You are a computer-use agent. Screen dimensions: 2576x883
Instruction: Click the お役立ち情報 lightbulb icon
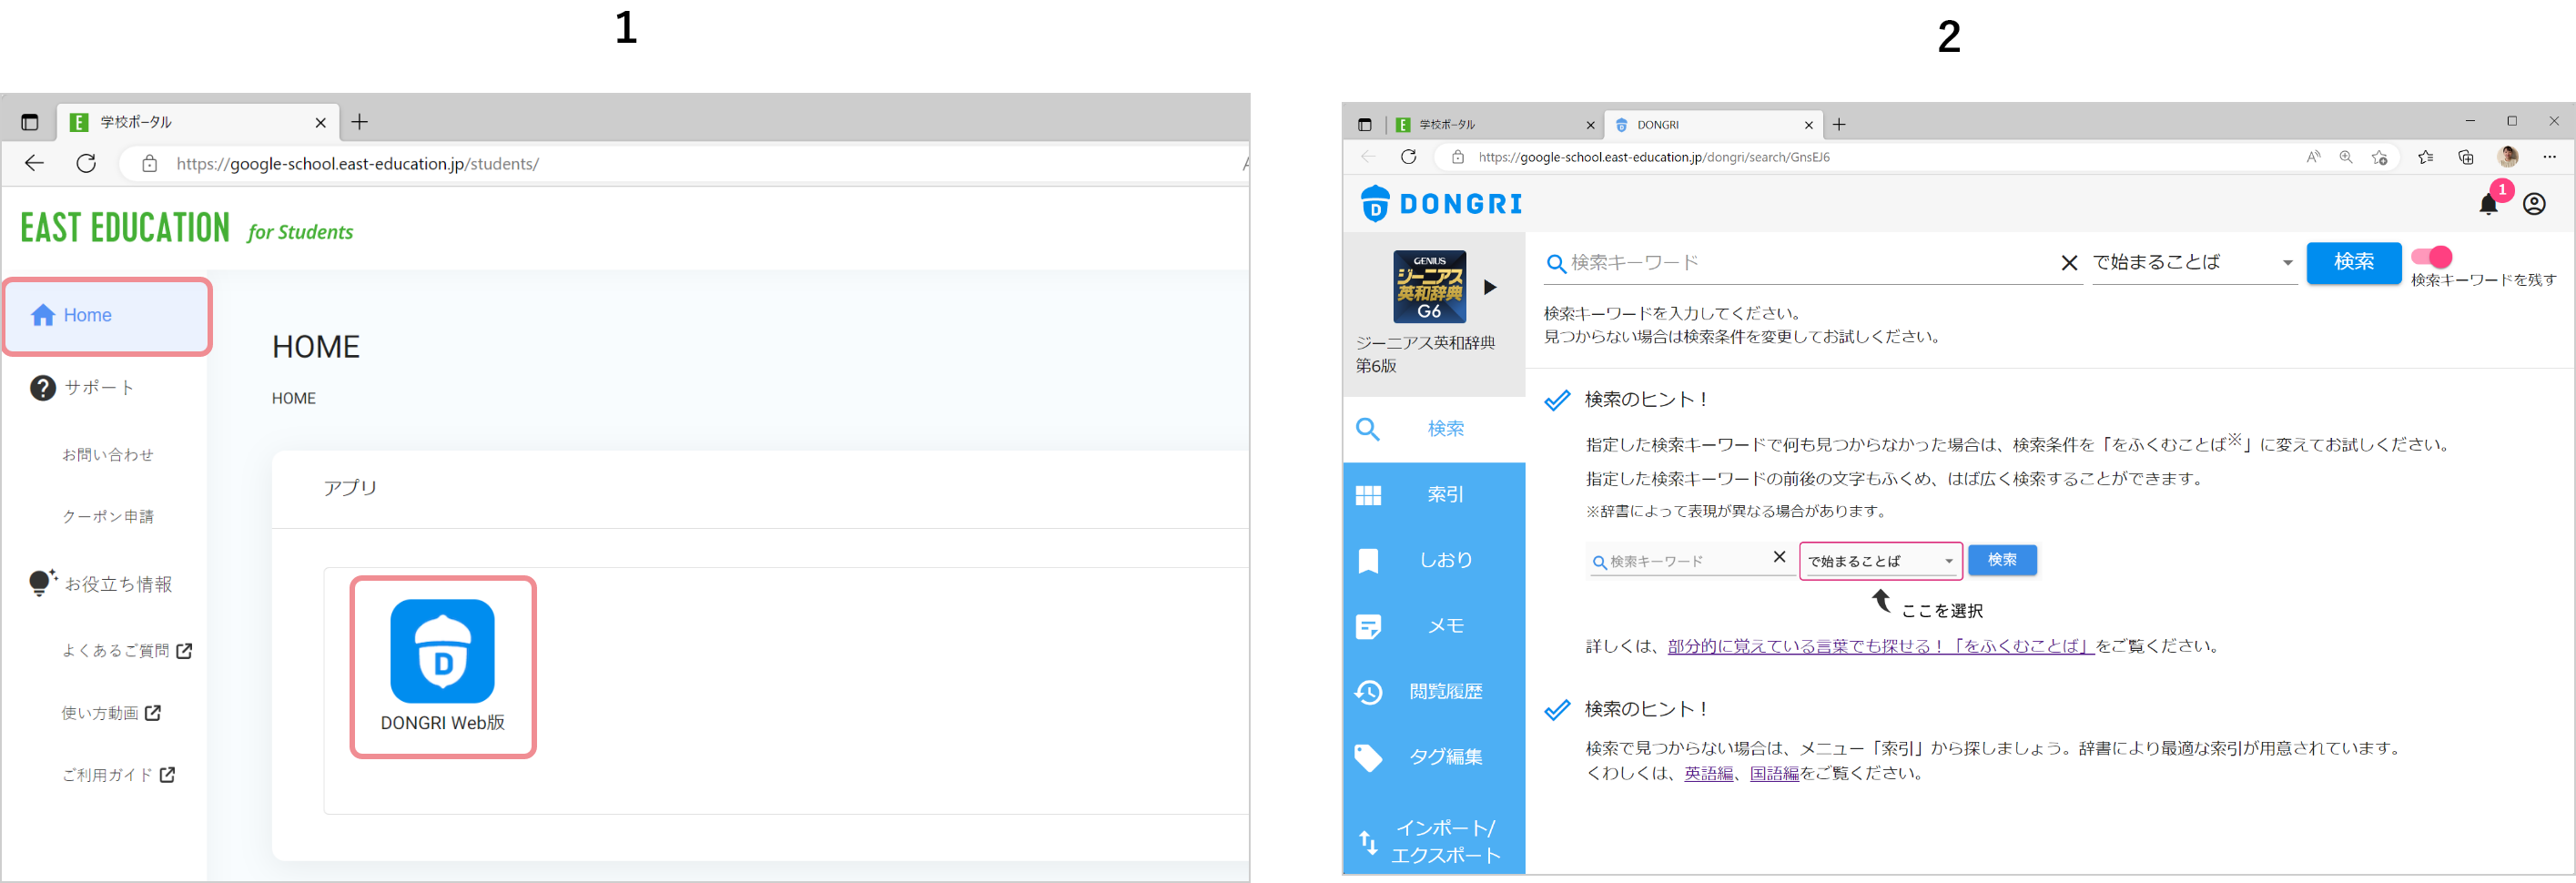tap(42, 583)
